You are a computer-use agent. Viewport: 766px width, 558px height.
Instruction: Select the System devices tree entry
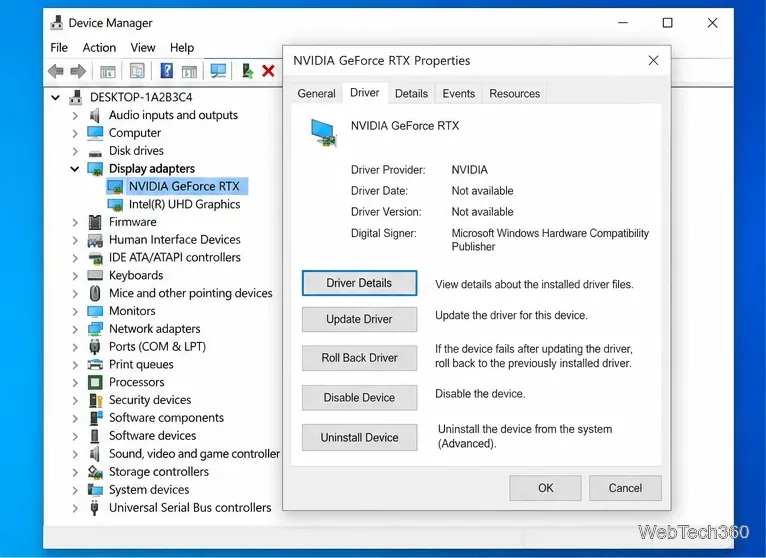(149, 490)
